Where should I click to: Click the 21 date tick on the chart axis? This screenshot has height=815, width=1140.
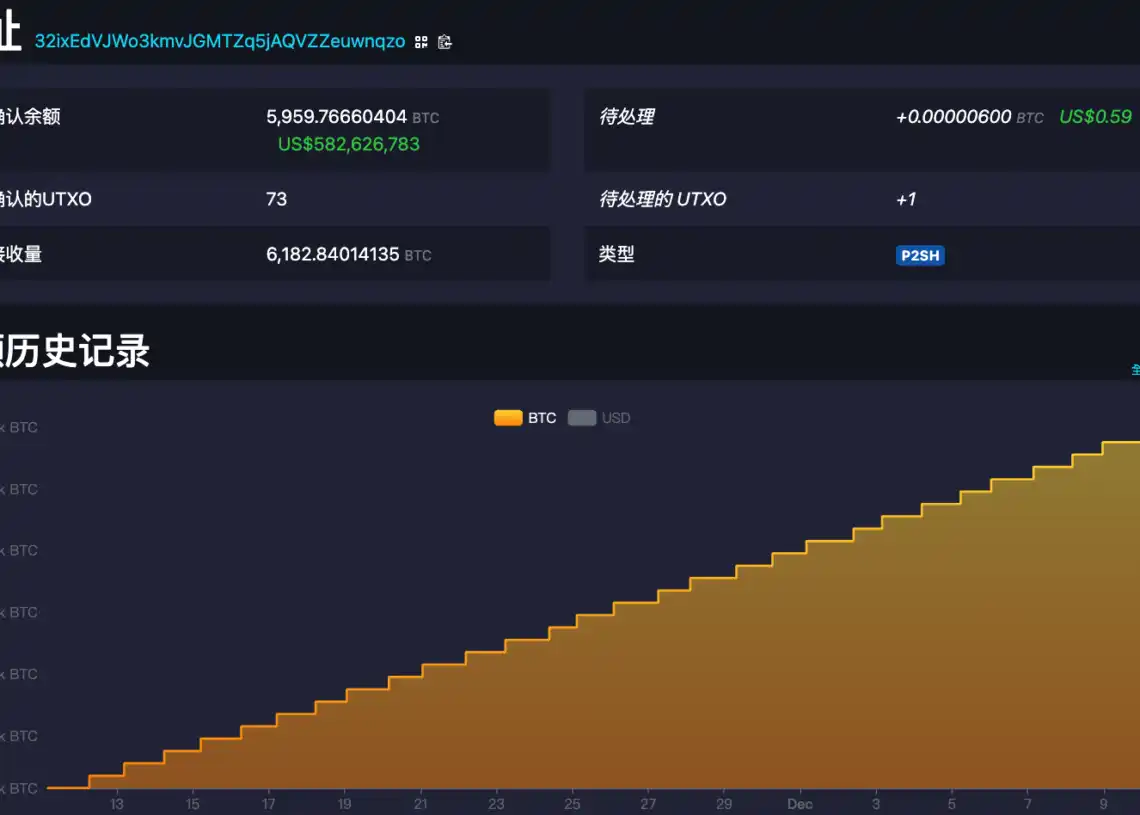[x=421, y=804]
